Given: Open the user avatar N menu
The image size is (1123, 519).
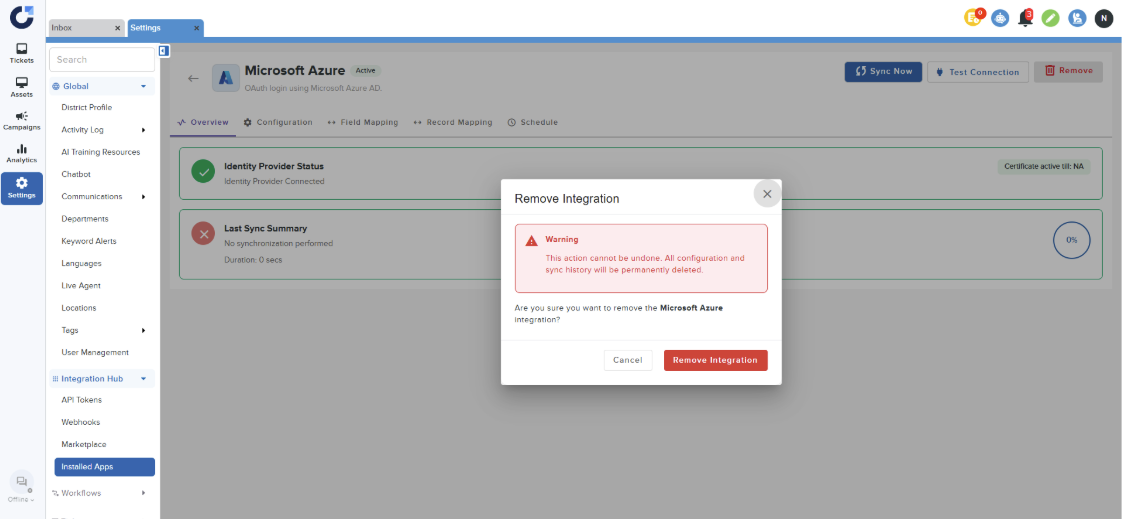Looking at the screenshot, I should pyautogui.click(x=1103, y=18).
